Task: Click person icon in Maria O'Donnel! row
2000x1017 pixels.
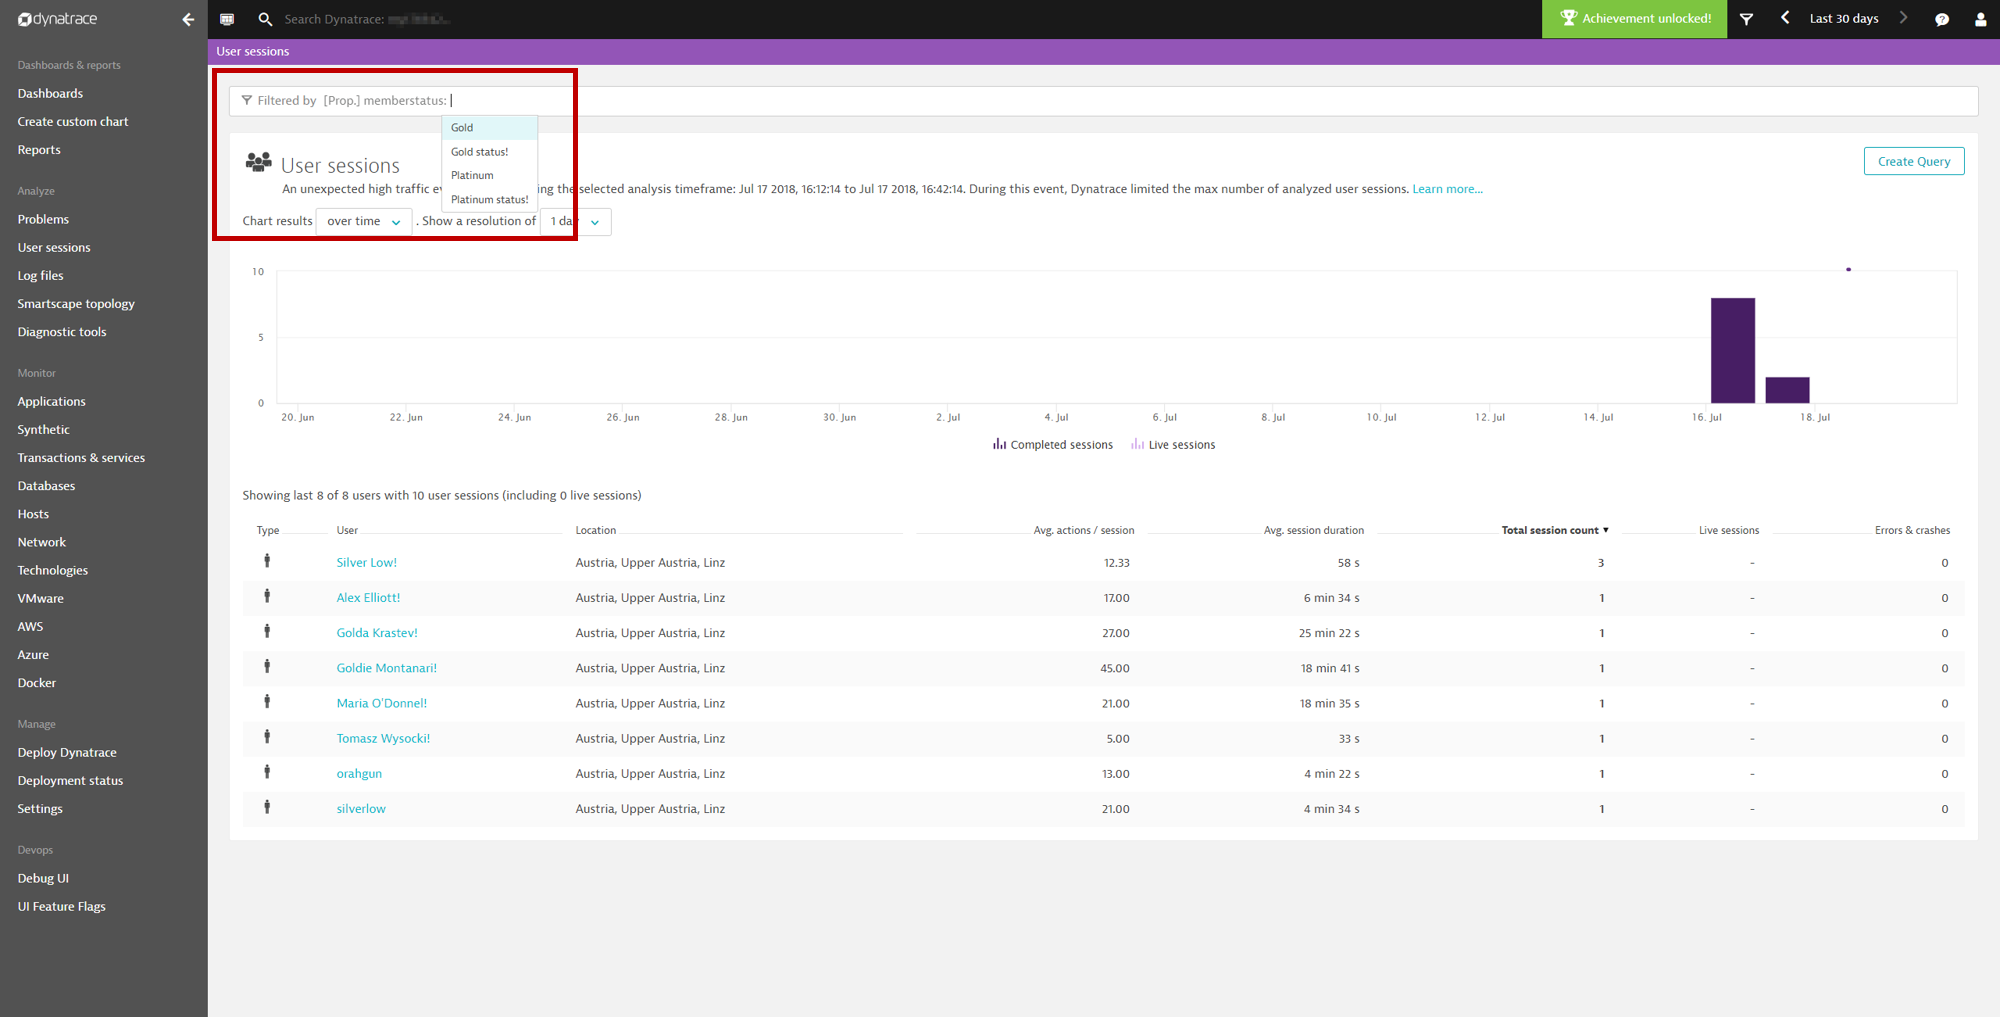Action: (x=267, y=701)
